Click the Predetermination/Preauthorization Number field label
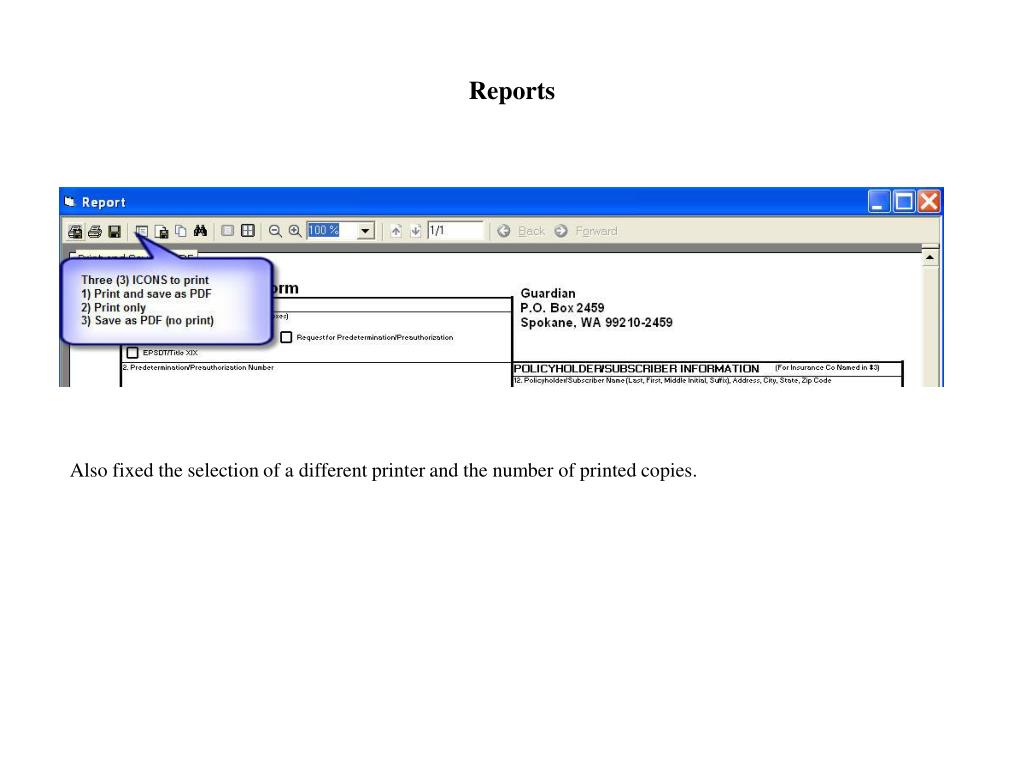Image resolution: width=1024 pixels, height=768 pixels. click(x=198, y=368)
